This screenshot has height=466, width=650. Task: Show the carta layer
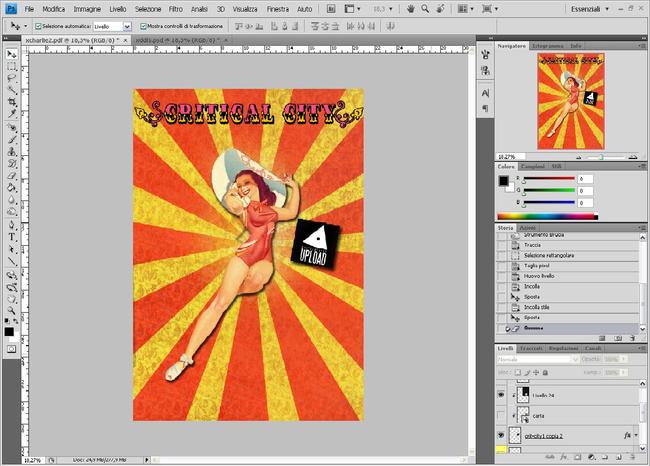click(501, 415)
